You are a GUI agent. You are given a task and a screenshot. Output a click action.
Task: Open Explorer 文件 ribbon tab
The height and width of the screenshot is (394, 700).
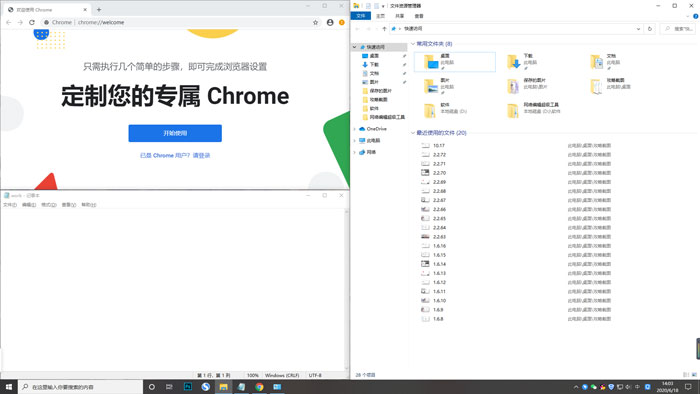click(x=361, y=16)
